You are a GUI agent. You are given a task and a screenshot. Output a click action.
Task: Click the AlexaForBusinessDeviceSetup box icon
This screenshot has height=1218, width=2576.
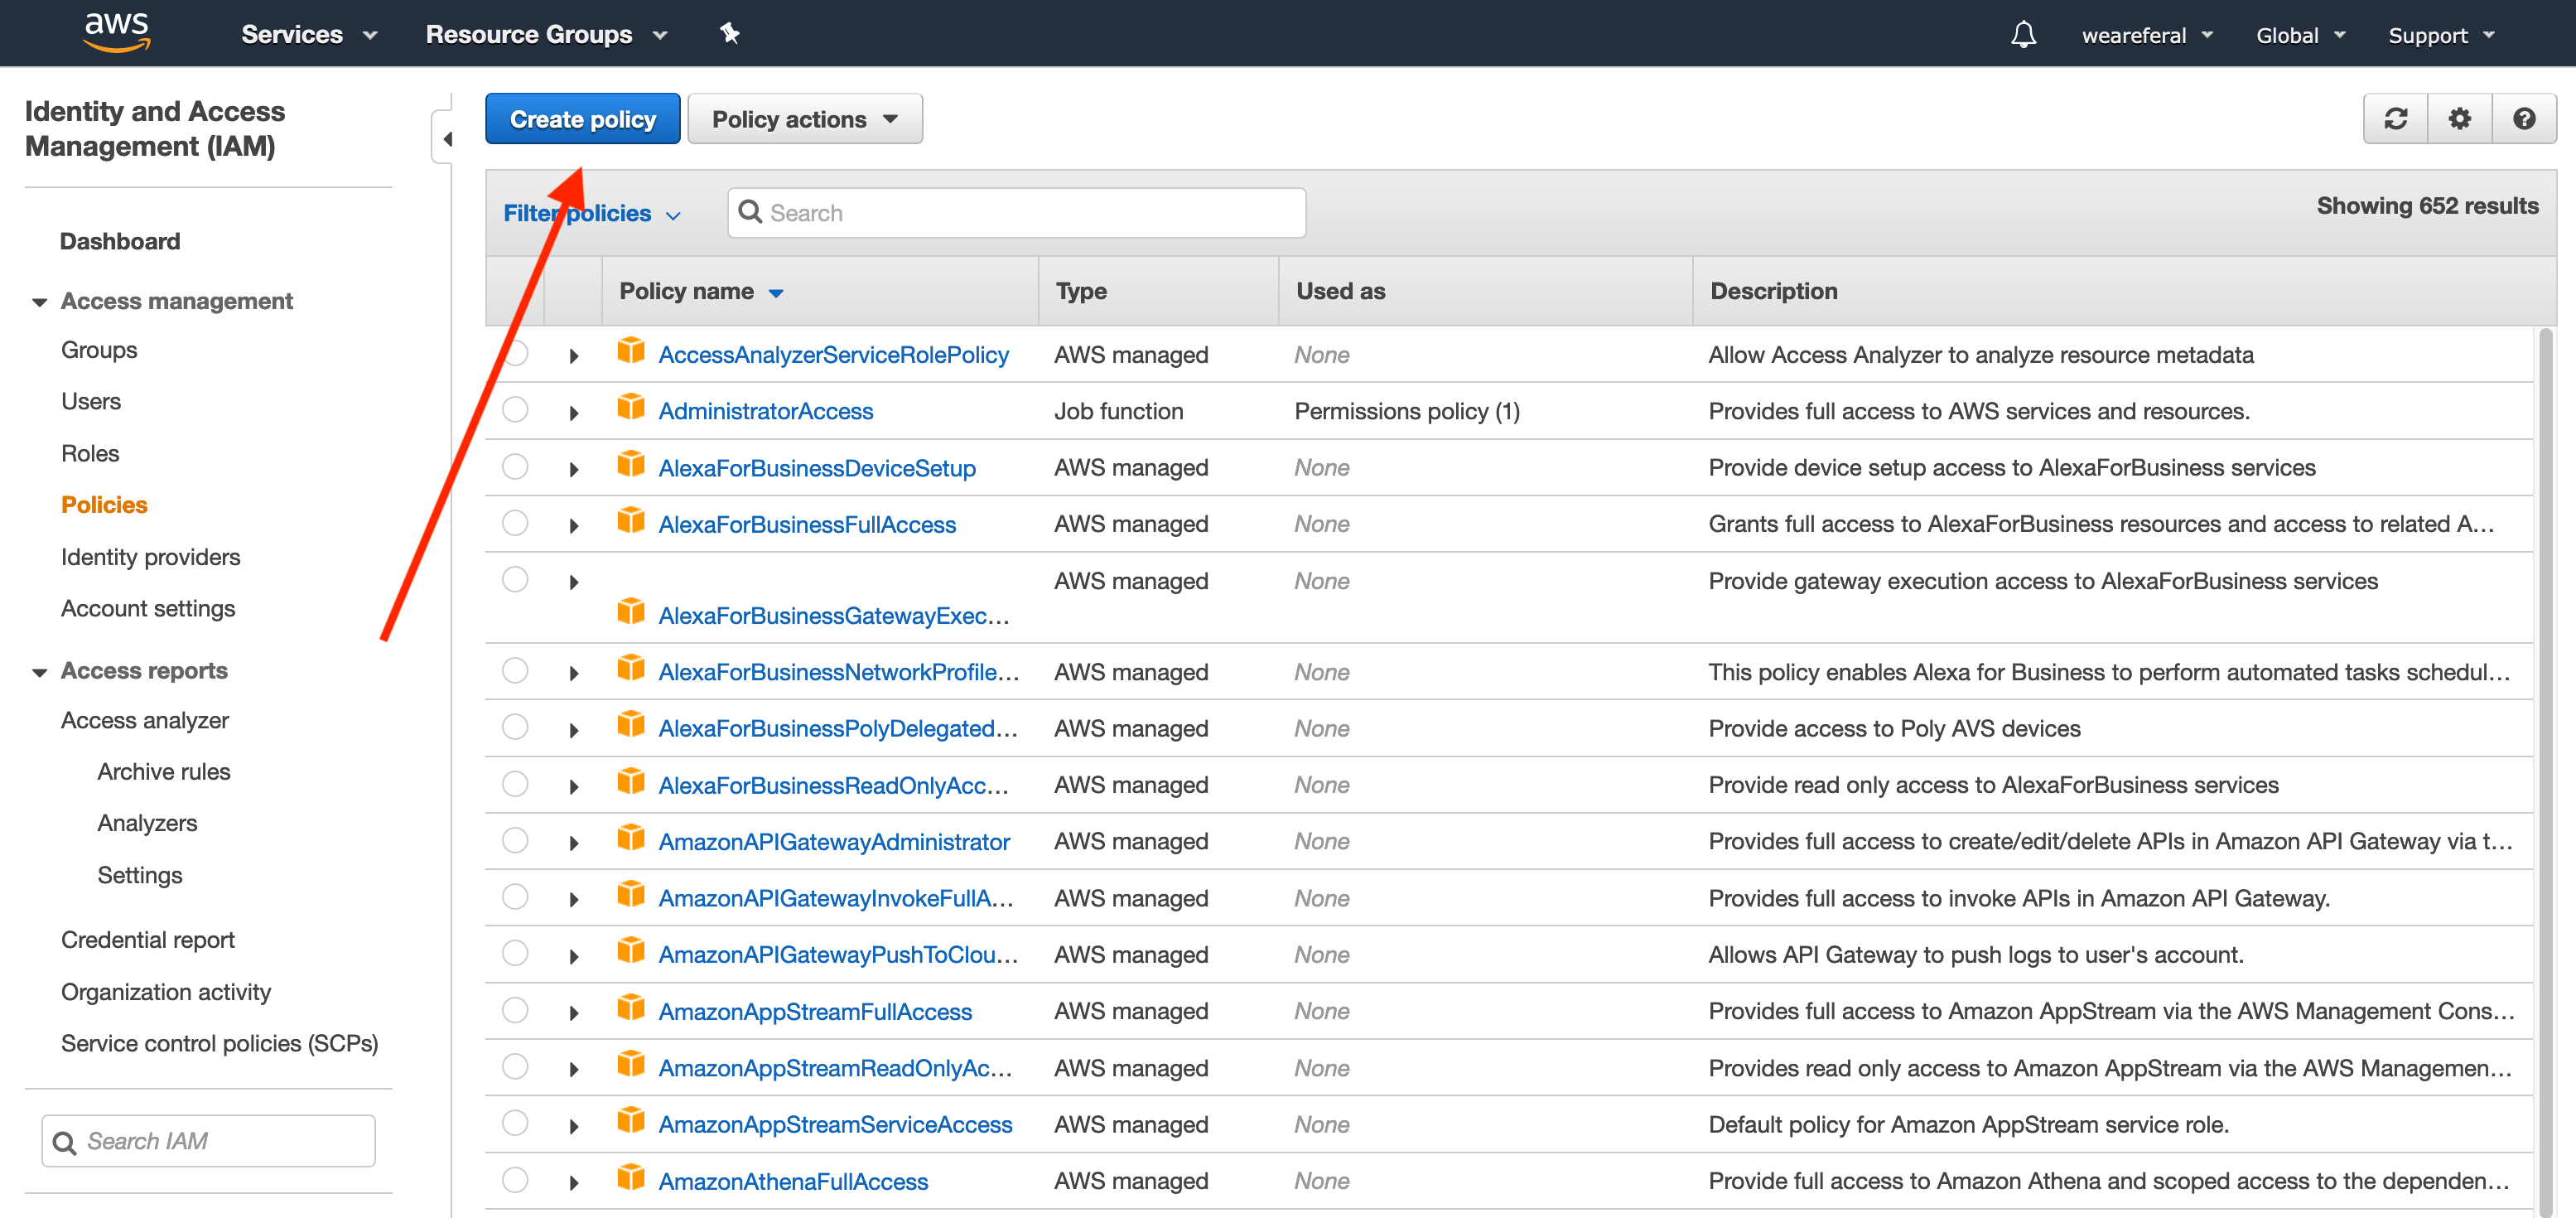[x=631, y=464]
